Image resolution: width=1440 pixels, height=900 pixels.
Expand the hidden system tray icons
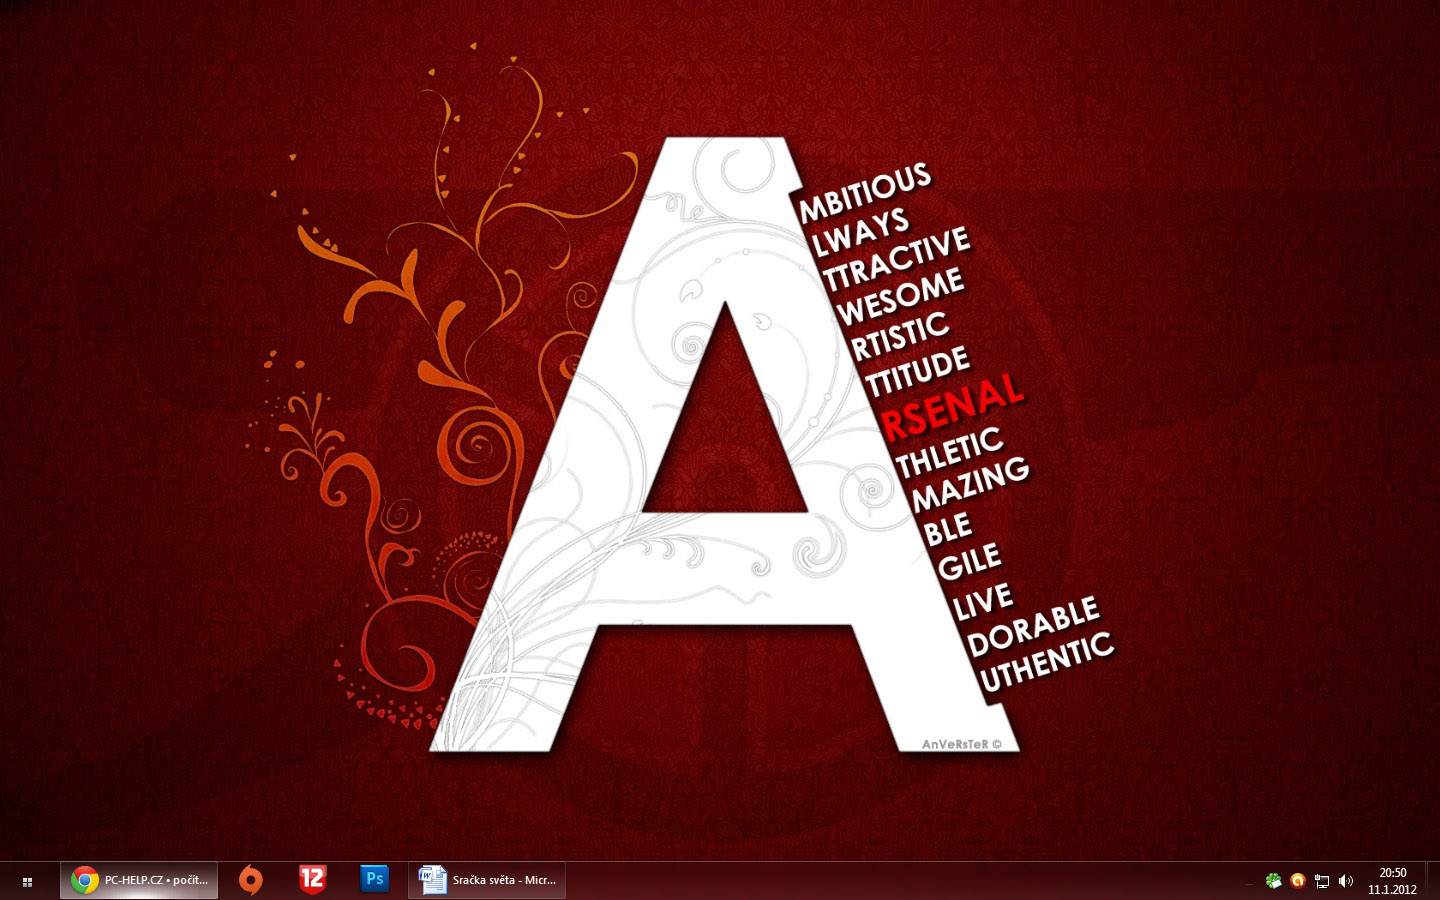click(1248, 882)
